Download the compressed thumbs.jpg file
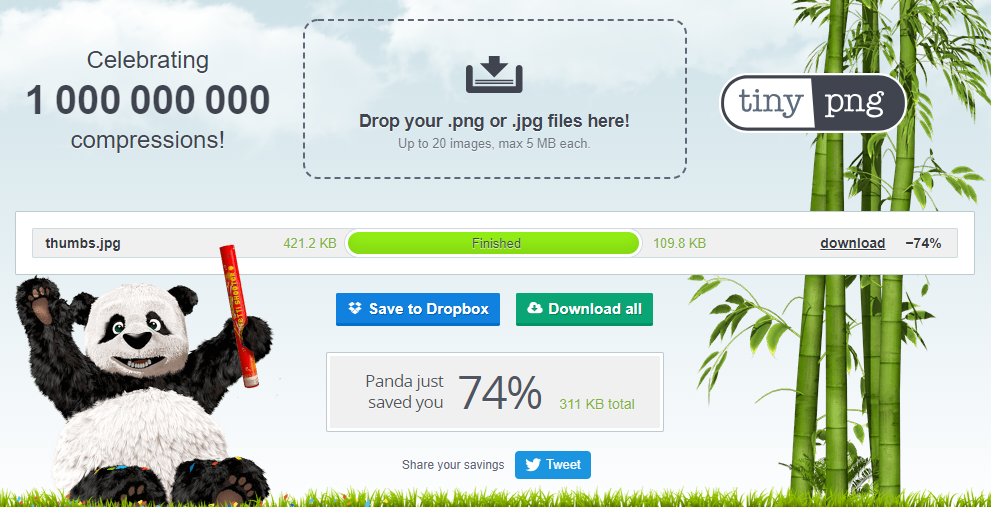 853,243
